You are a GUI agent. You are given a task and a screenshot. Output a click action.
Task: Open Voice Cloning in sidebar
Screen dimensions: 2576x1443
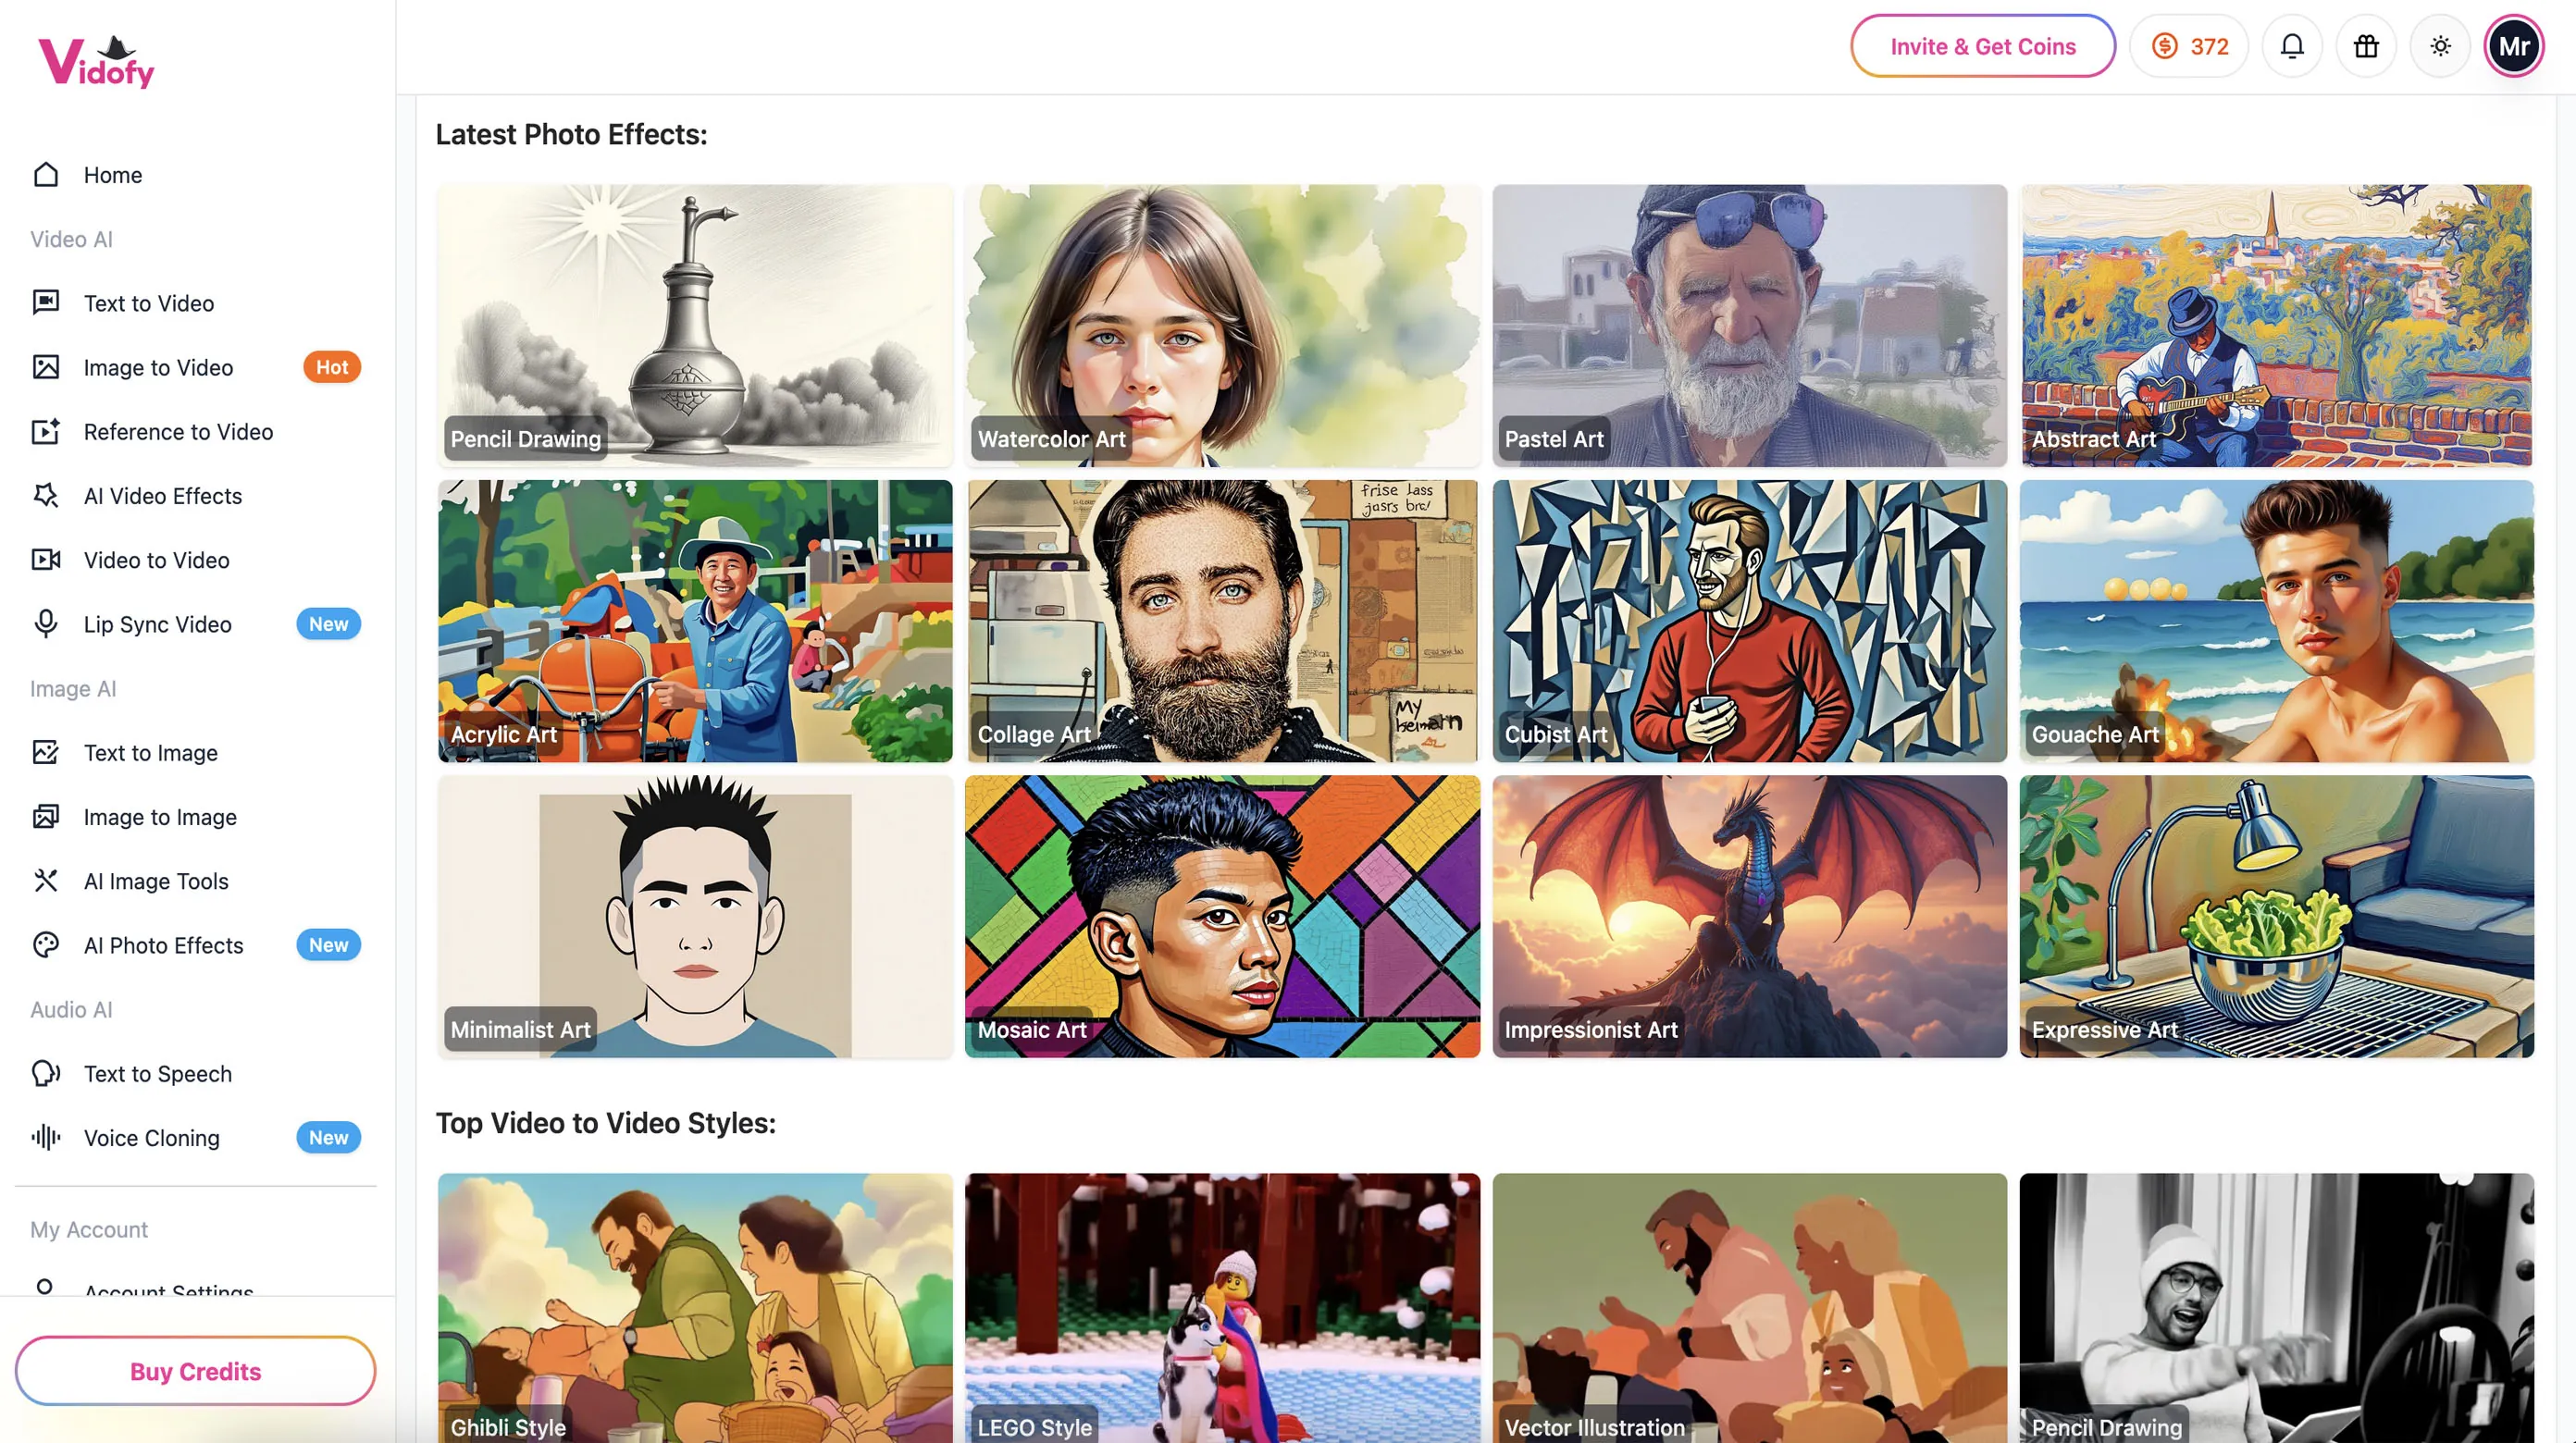pyautogui.click(x=151, y=1138)
